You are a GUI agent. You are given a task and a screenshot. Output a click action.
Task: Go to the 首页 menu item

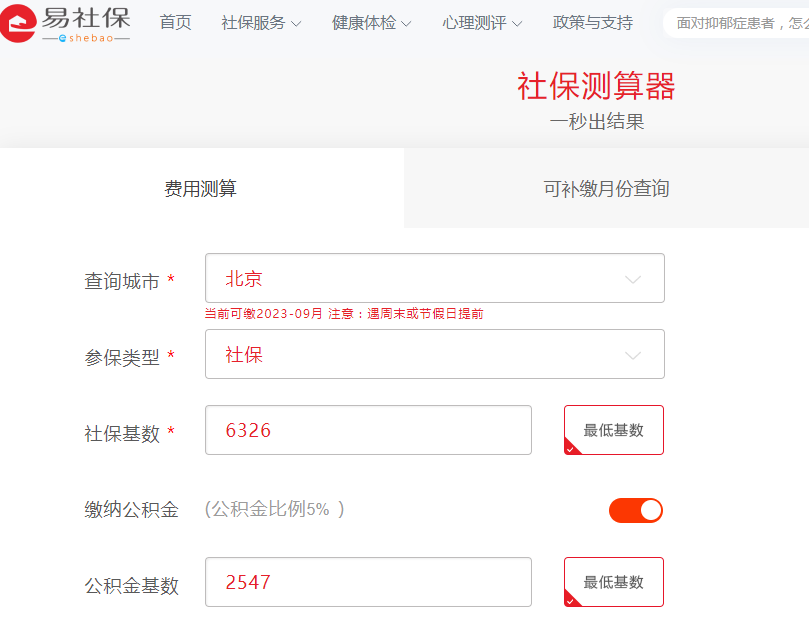[175, 23]
